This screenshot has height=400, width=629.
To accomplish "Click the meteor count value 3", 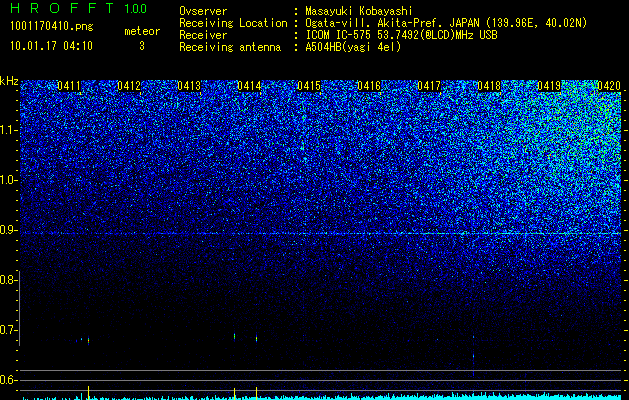I will (142, 46).
